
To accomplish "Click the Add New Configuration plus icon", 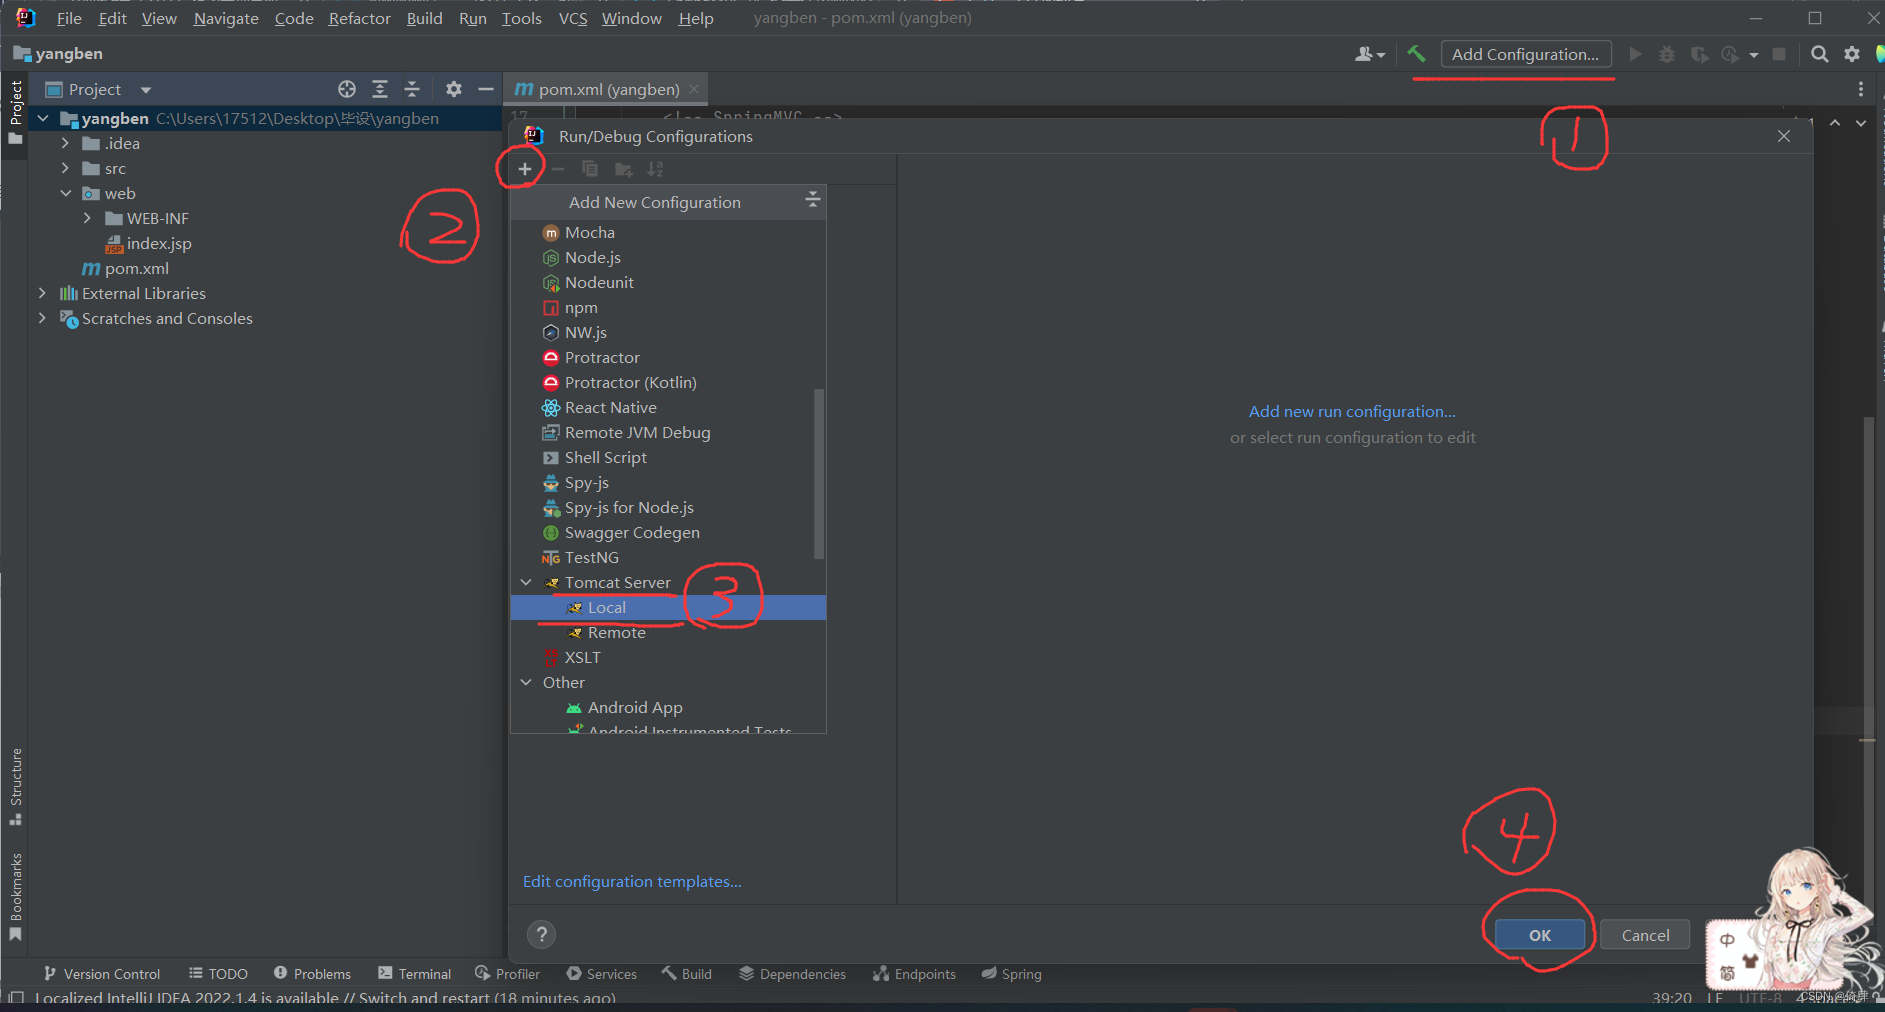I will (x=524, y=169).
